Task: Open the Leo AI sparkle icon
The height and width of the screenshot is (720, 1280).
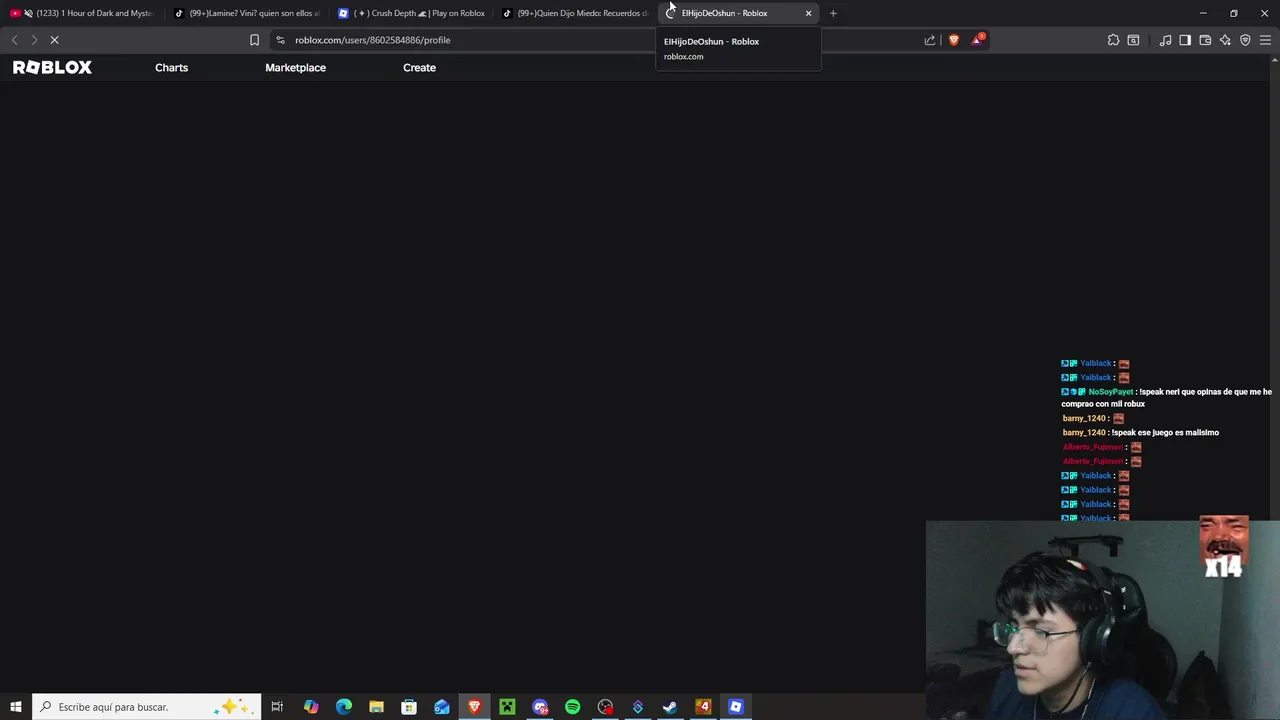Action: click(1225, 40)
